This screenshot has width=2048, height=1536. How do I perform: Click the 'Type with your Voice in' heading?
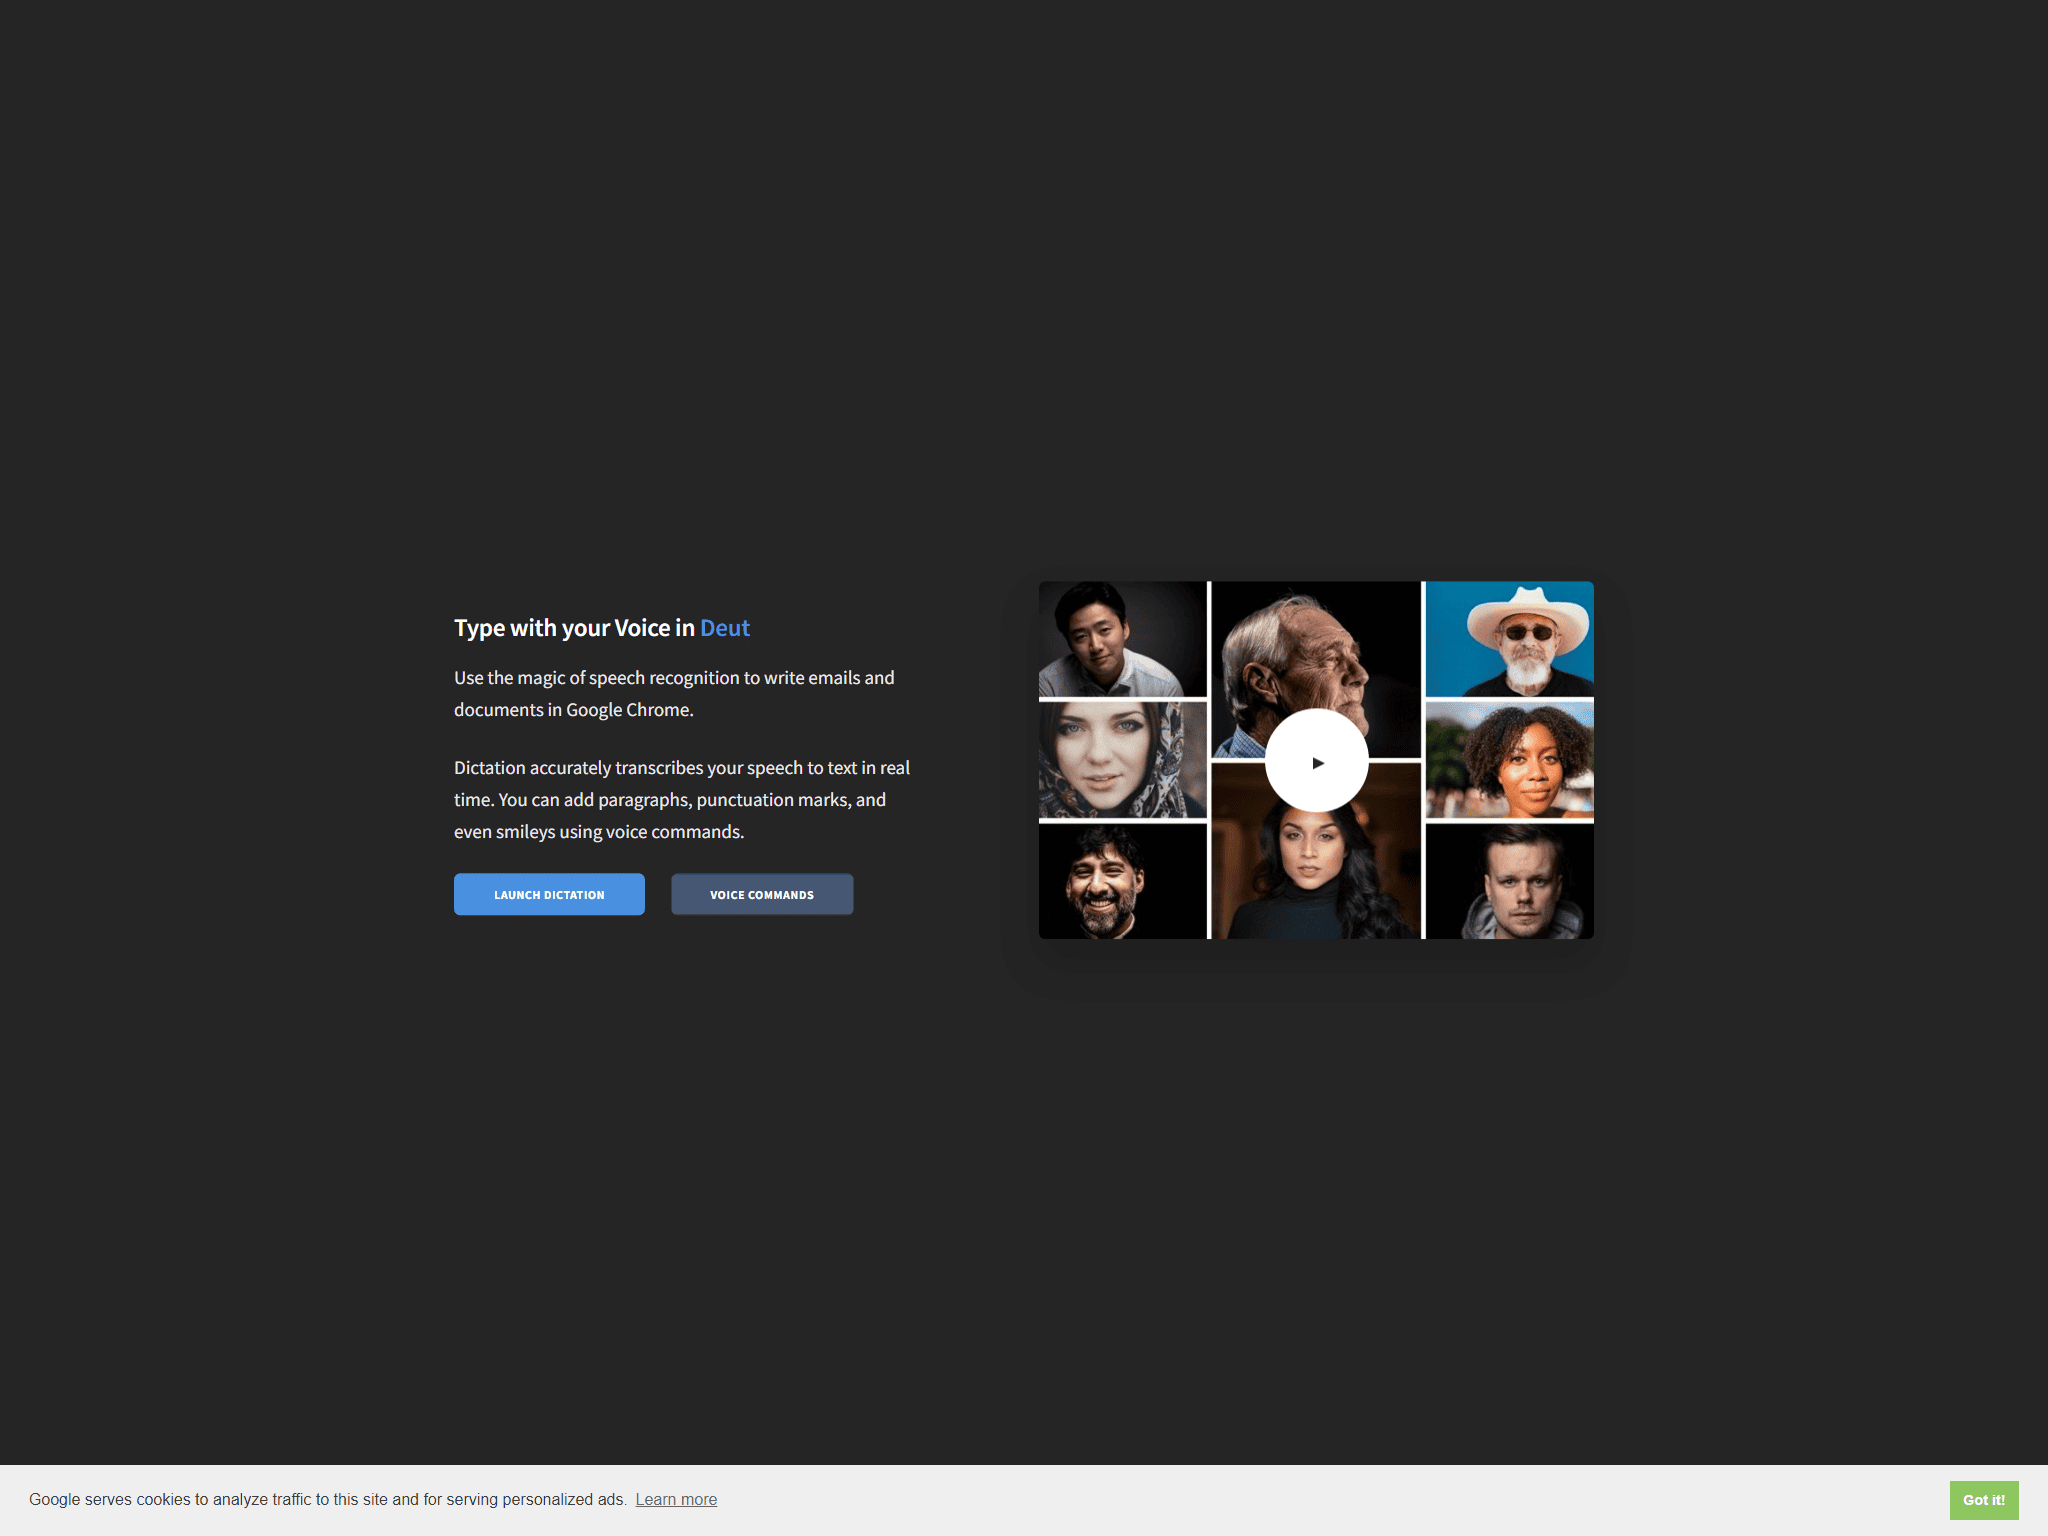pos(574,628)
